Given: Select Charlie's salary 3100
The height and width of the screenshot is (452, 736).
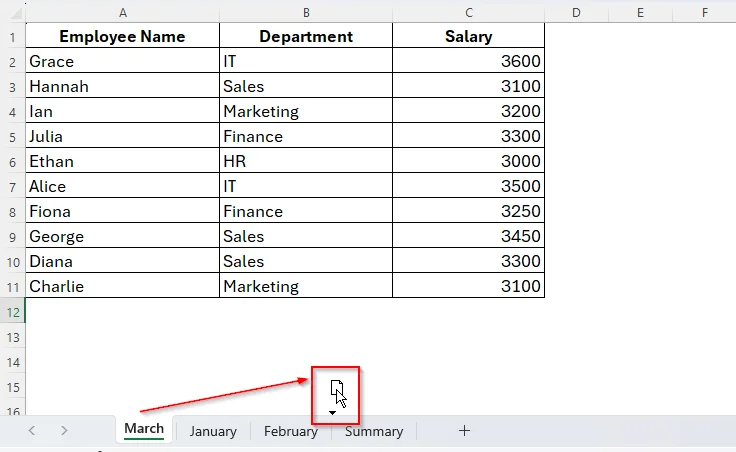Looking at the screenshot, I should pos(468,286).
